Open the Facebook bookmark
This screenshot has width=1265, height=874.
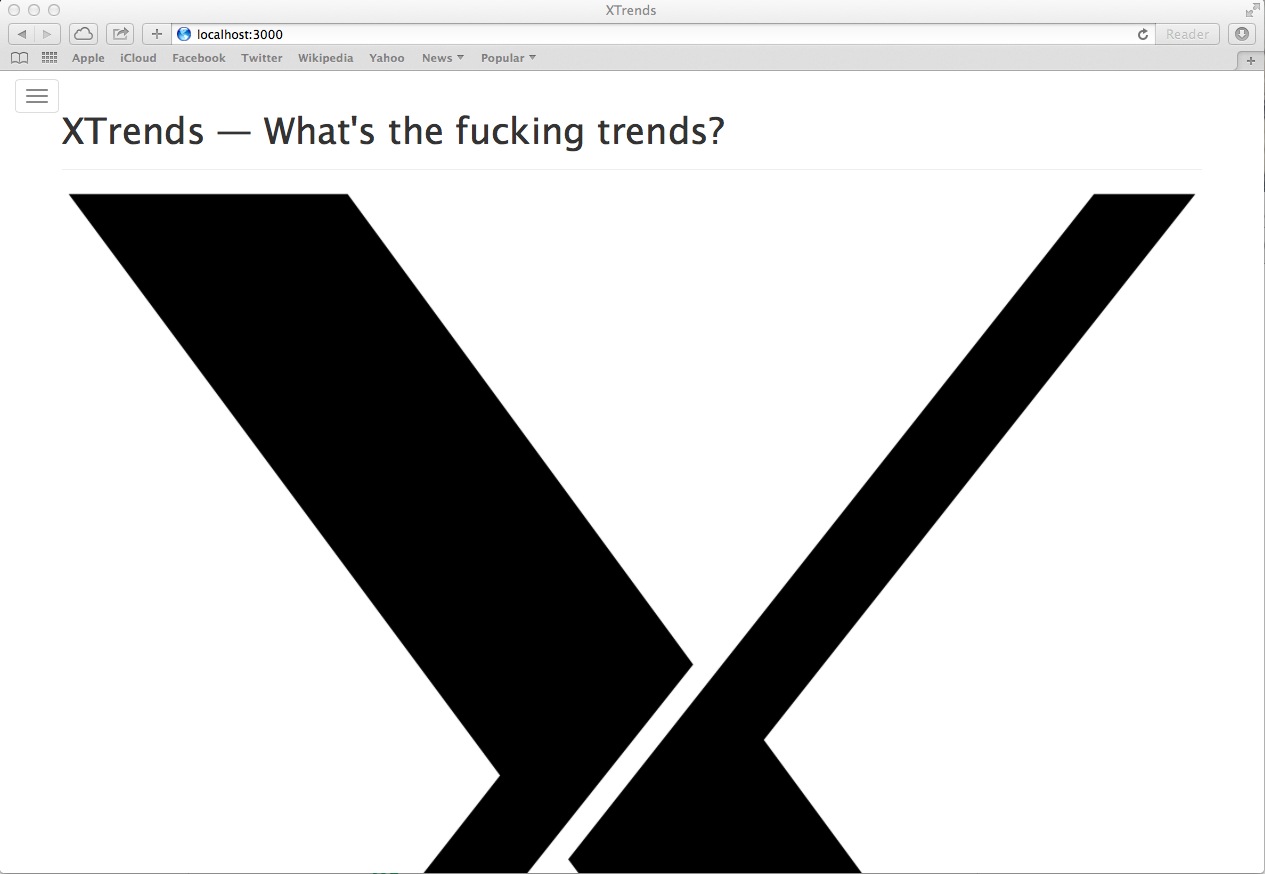point(199,58)
